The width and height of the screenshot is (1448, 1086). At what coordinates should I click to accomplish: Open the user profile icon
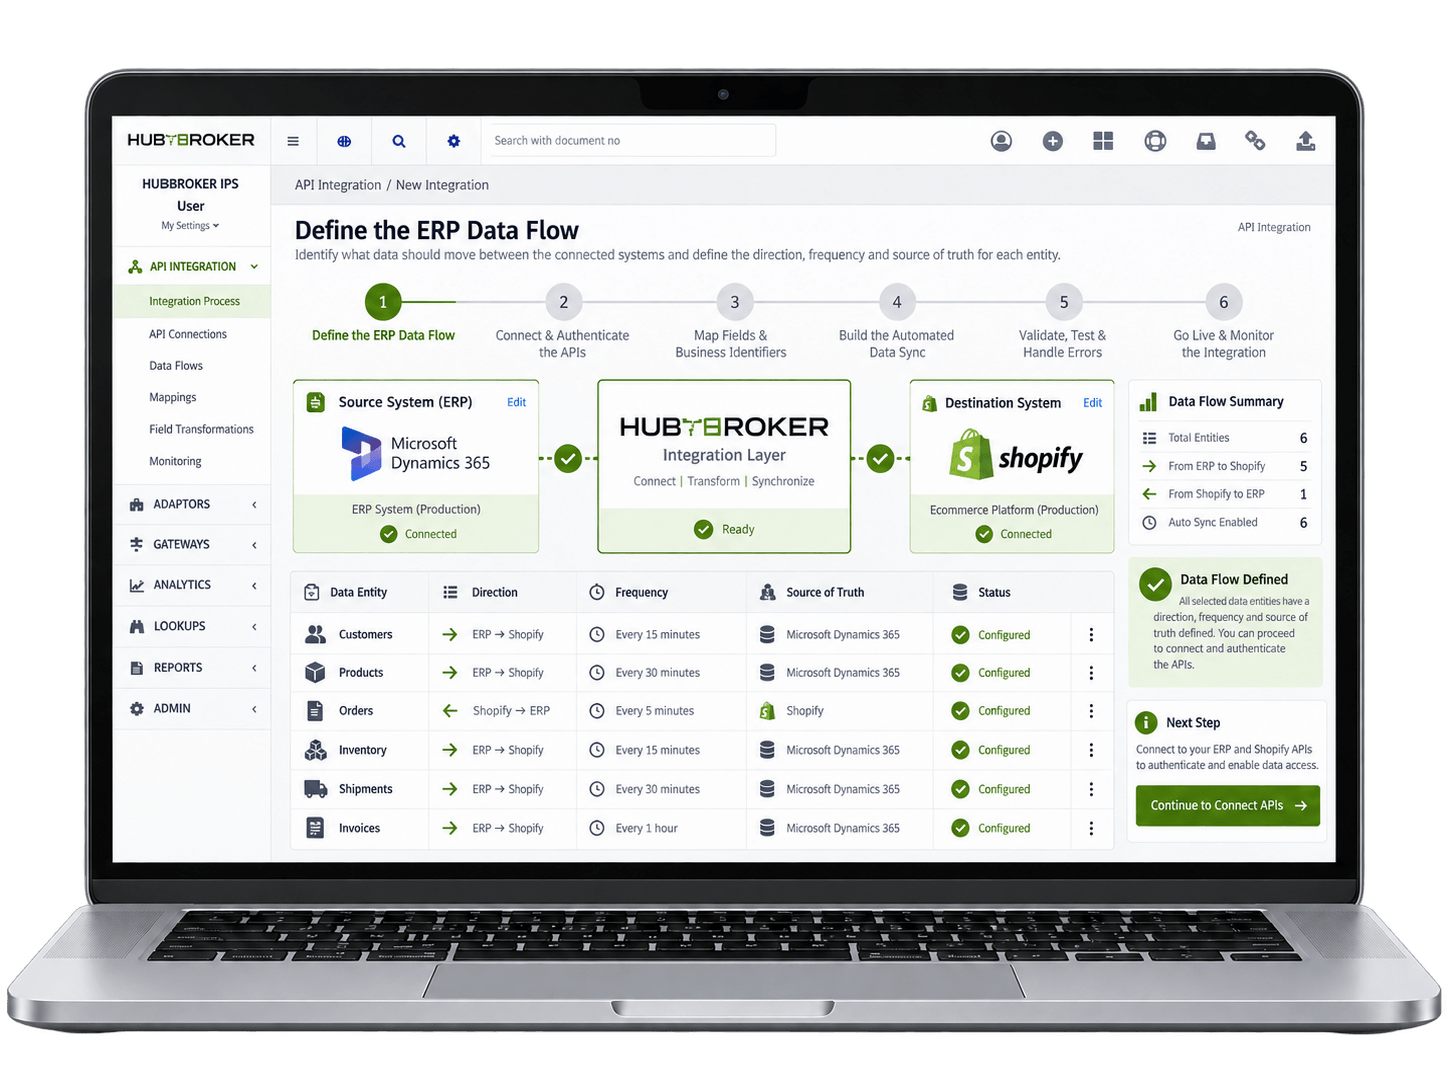click(1001, 141)
